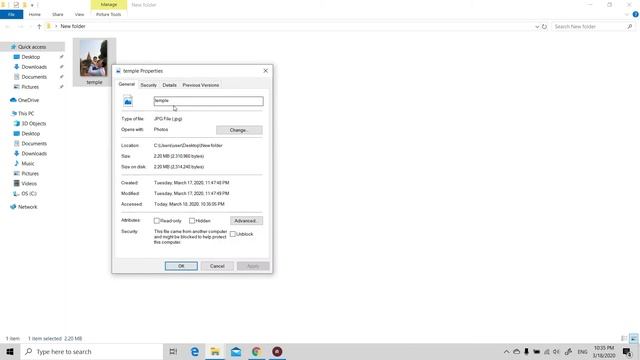Open Pictures under Quick access
Image resolution: width=640 pixels, height=360 pixels.
point(30,87)
